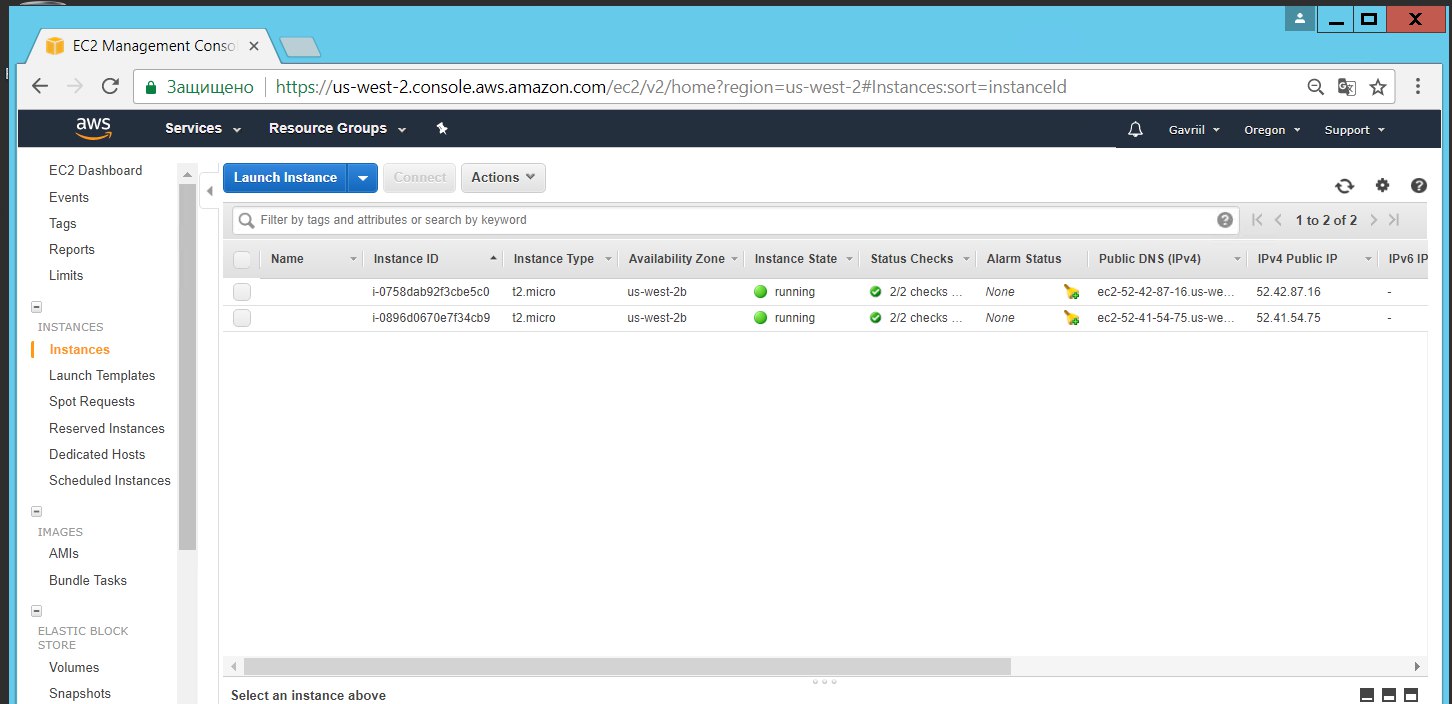
Task: Expand the Launch Instance dropdown arrow
Action: [x=362, y=178]
